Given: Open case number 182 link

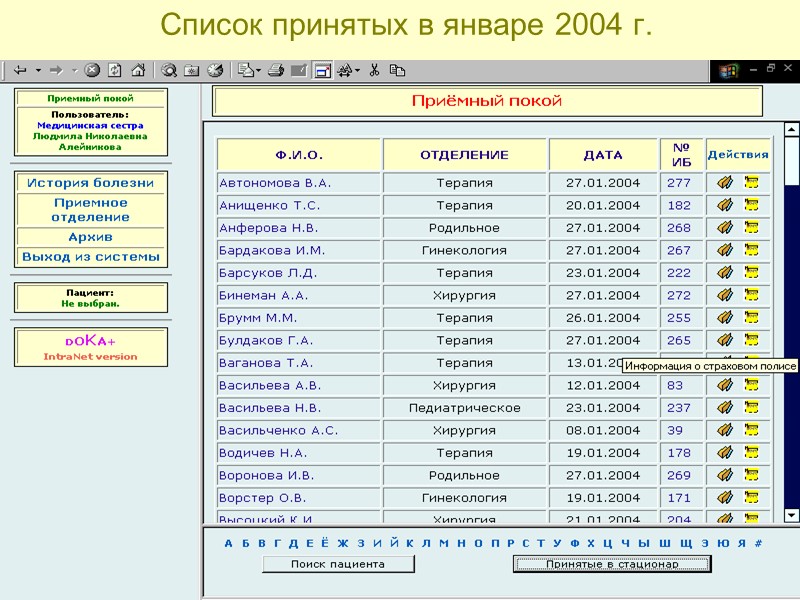Looking at the screenshot, I should pos(679,205).
